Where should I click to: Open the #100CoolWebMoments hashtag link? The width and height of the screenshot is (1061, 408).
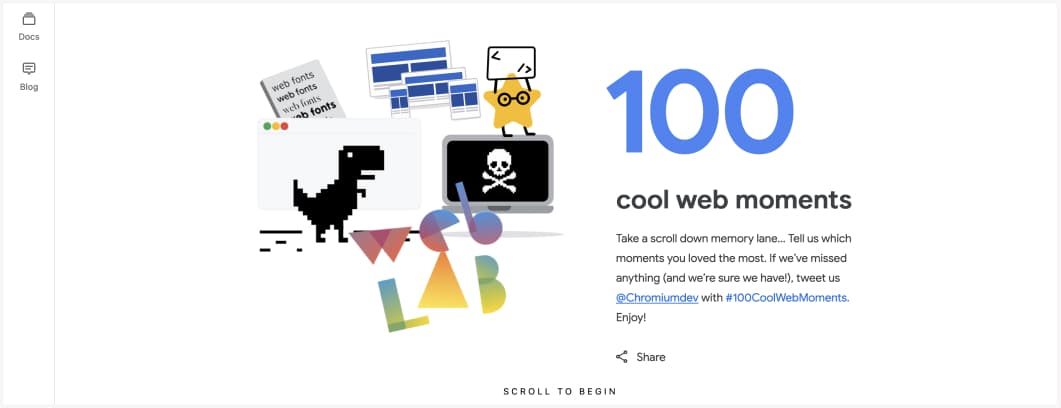tap(787, 297)
